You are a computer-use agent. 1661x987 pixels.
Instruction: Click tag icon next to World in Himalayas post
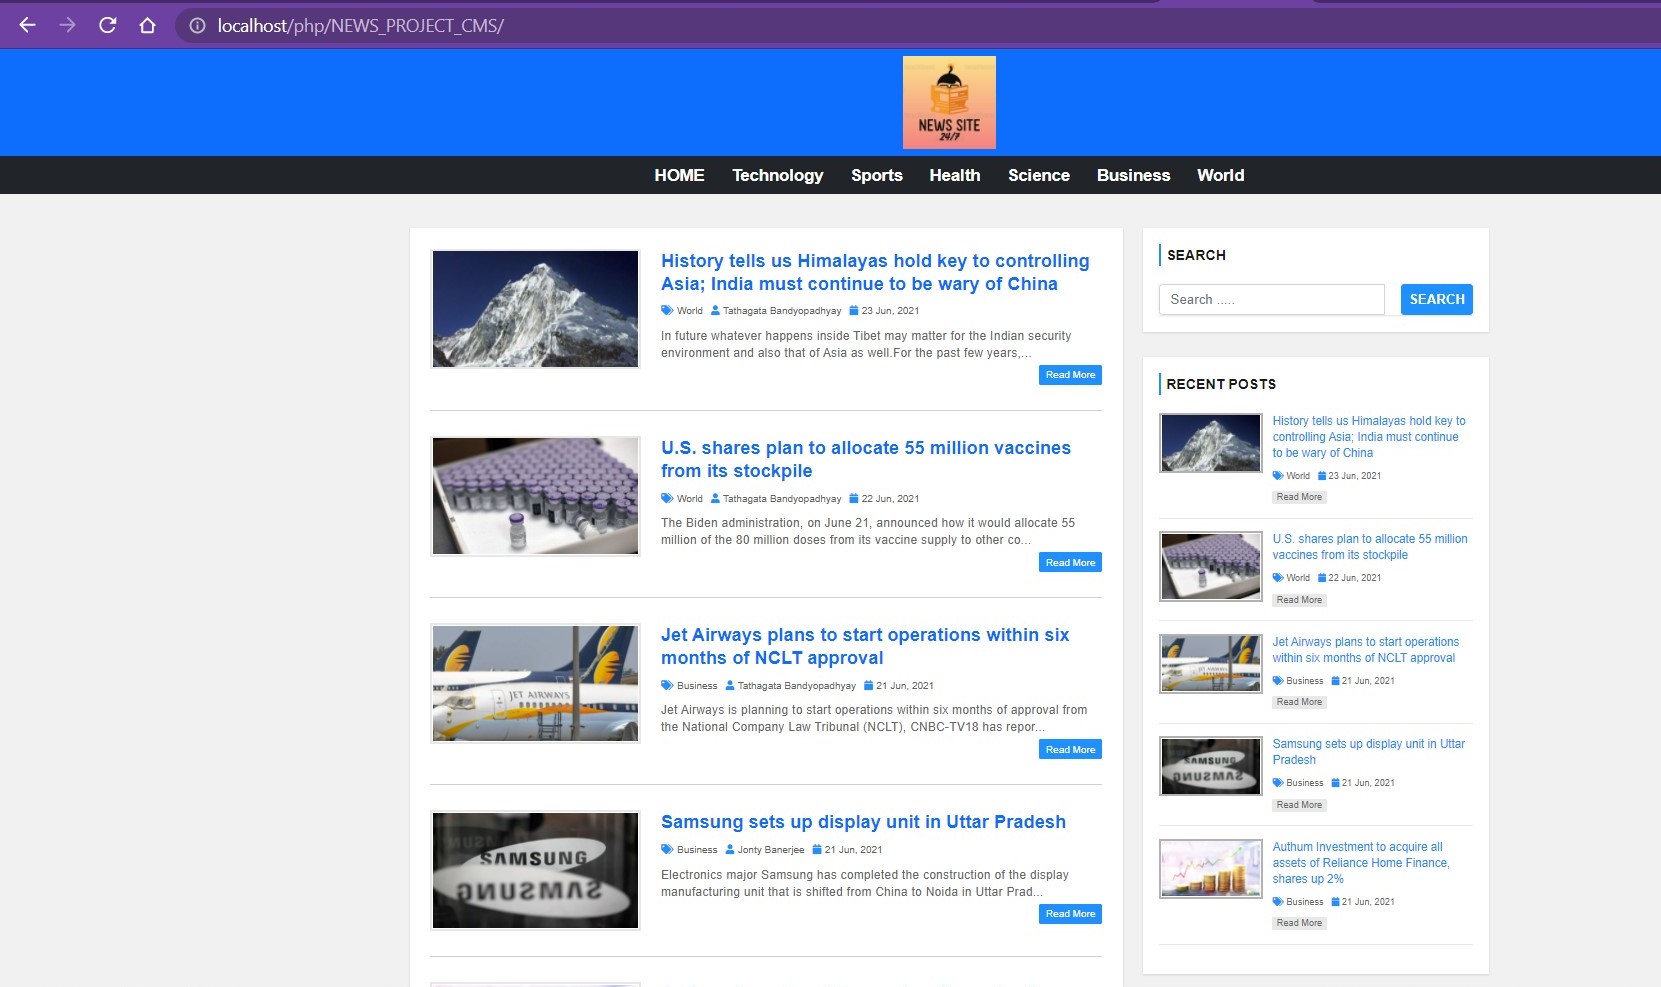pyautogui.click(x=667, y=310)
